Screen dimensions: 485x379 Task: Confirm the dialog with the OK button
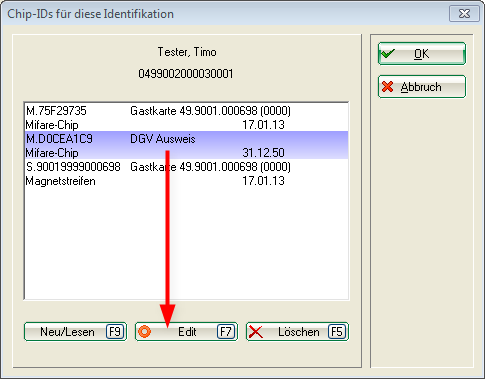point(422,54)
